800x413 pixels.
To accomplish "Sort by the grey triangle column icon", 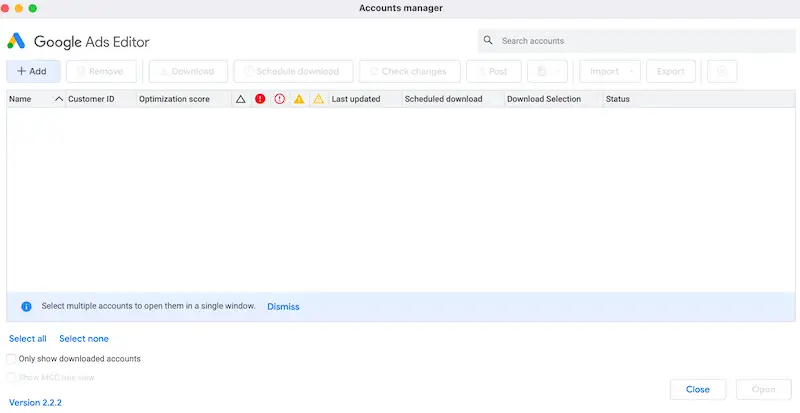I will pyautogui.click(x=240, y=99).
